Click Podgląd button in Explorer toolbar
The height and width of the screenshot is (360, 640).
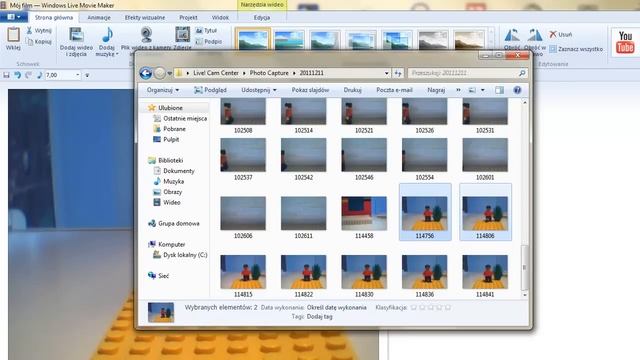pyautogui.click(x=210, y=90)
